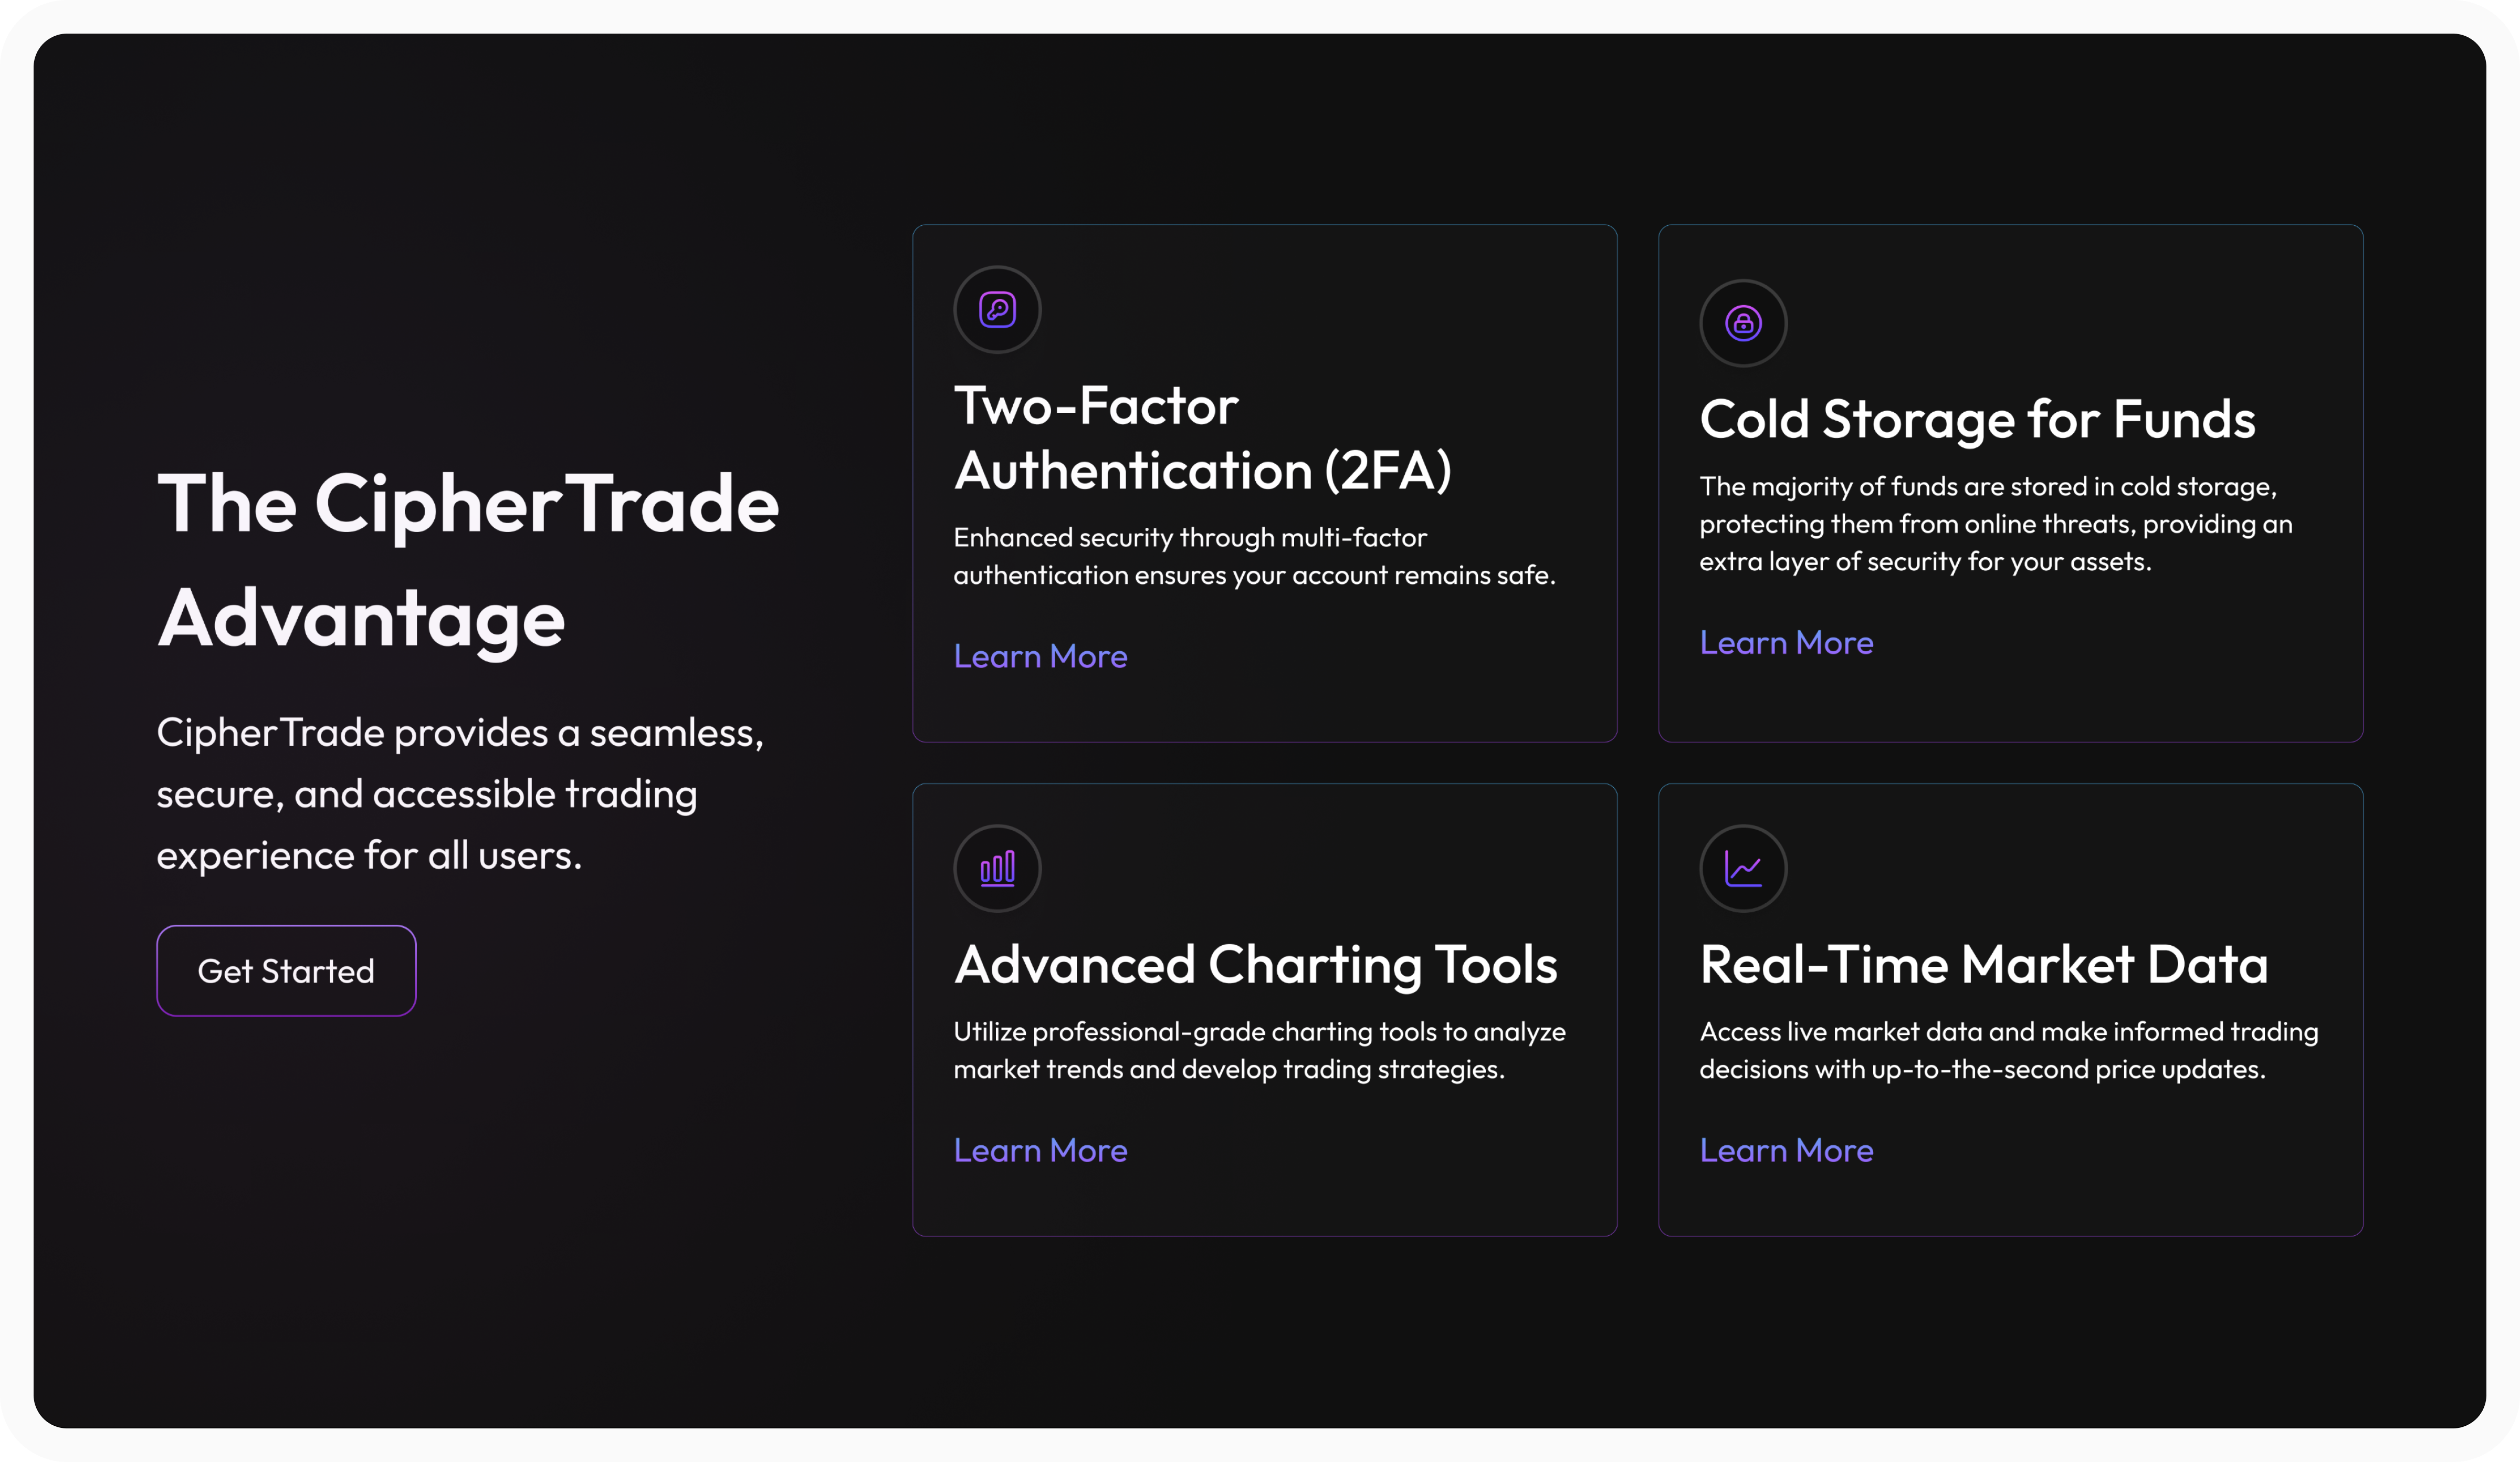The width and height of the screenshot is (2520, 1462).
Task: Click the key icon on the Two-Factor Authentication card
Action: (x=997, y=310)
